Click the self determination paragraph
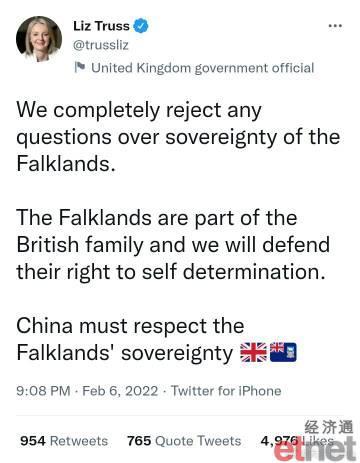Screen dimensions: 360x463 pyautogui.click(x=173, y=245)
